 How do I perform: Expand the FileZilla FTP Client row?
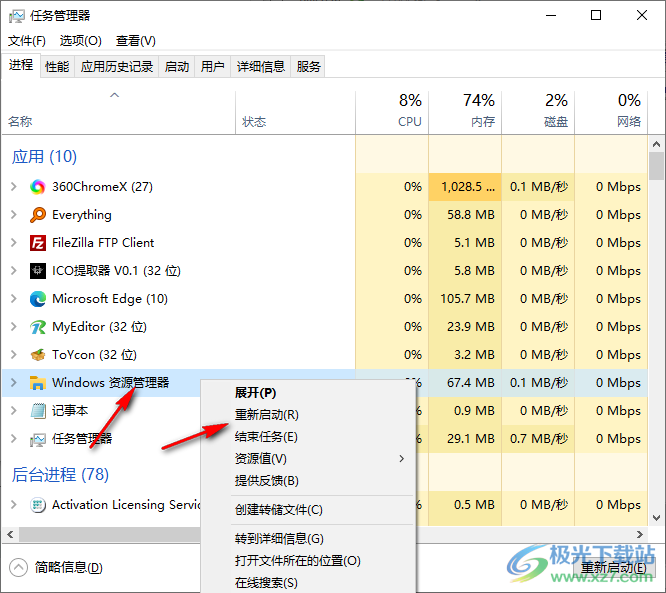14,243
